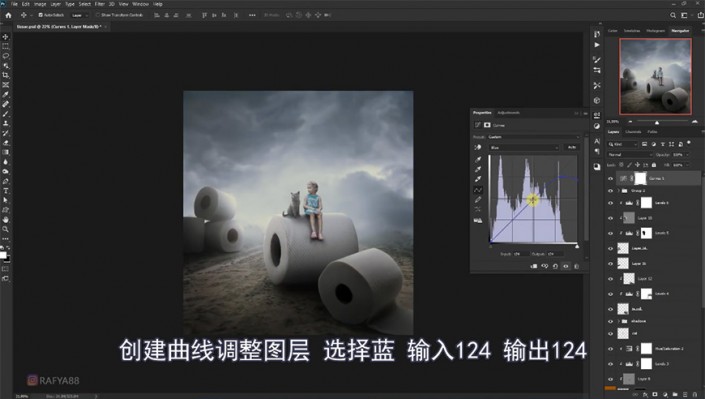Hide the cat layer visibility eye
The height and width of the screenshot is (399, 705).
(x=611, y=333)
